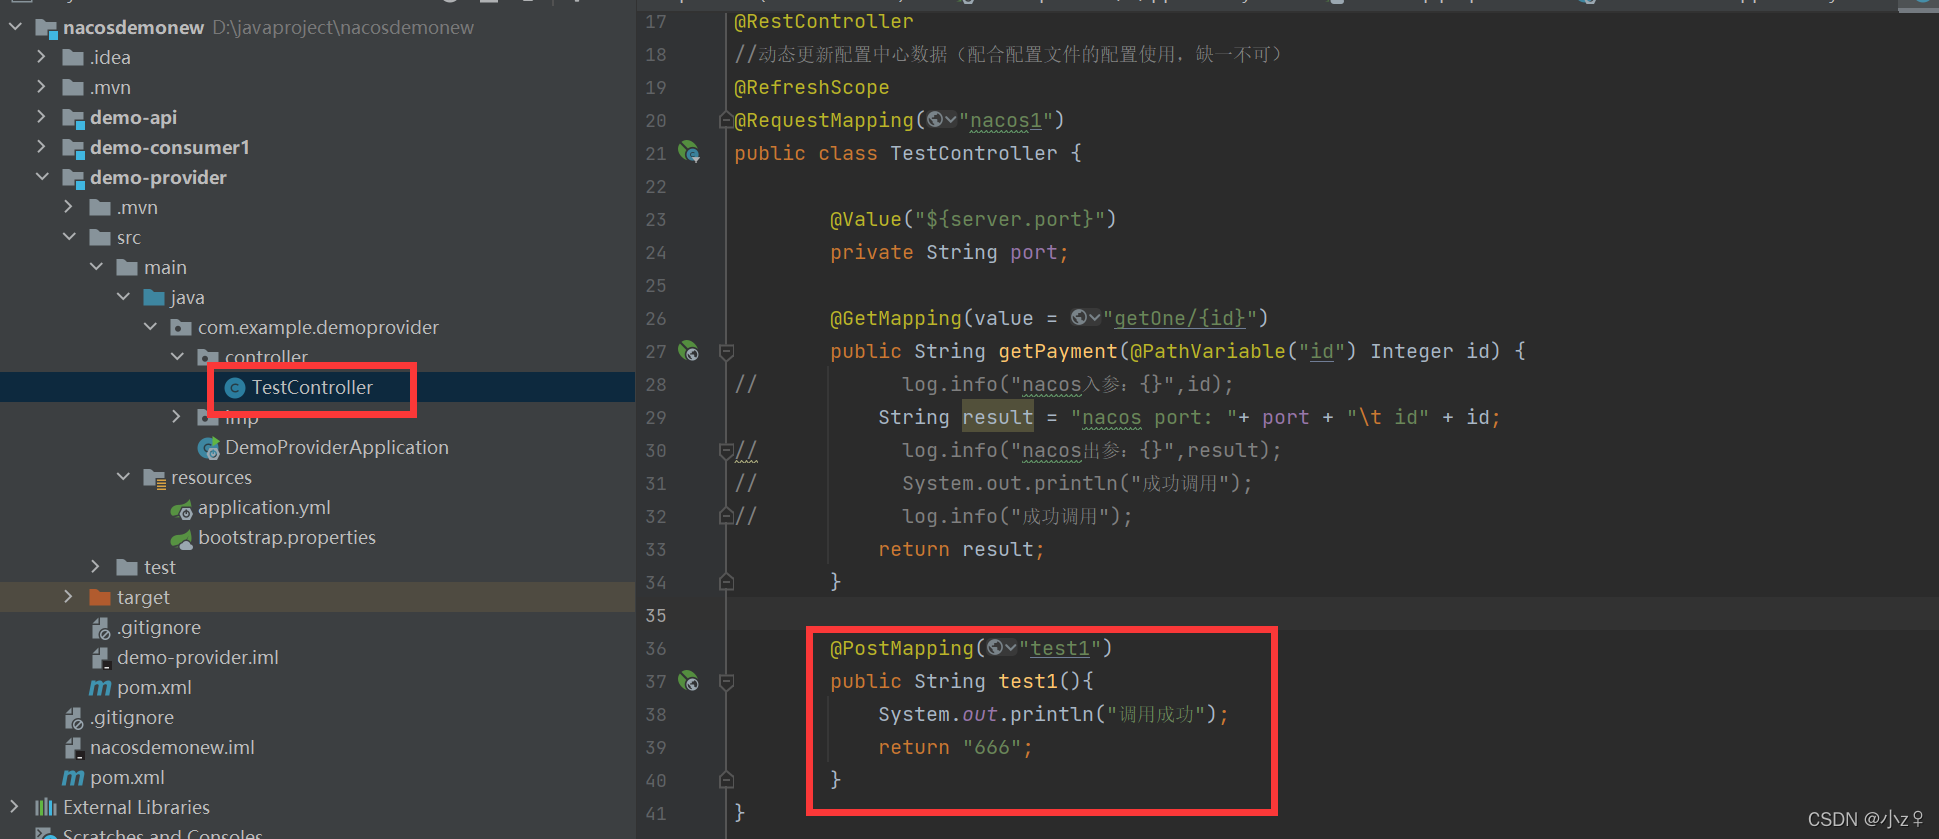This screenshot has width=1939, height=839.
Task: Fold the test1 method at line 37
Action: tap(727, 682)
